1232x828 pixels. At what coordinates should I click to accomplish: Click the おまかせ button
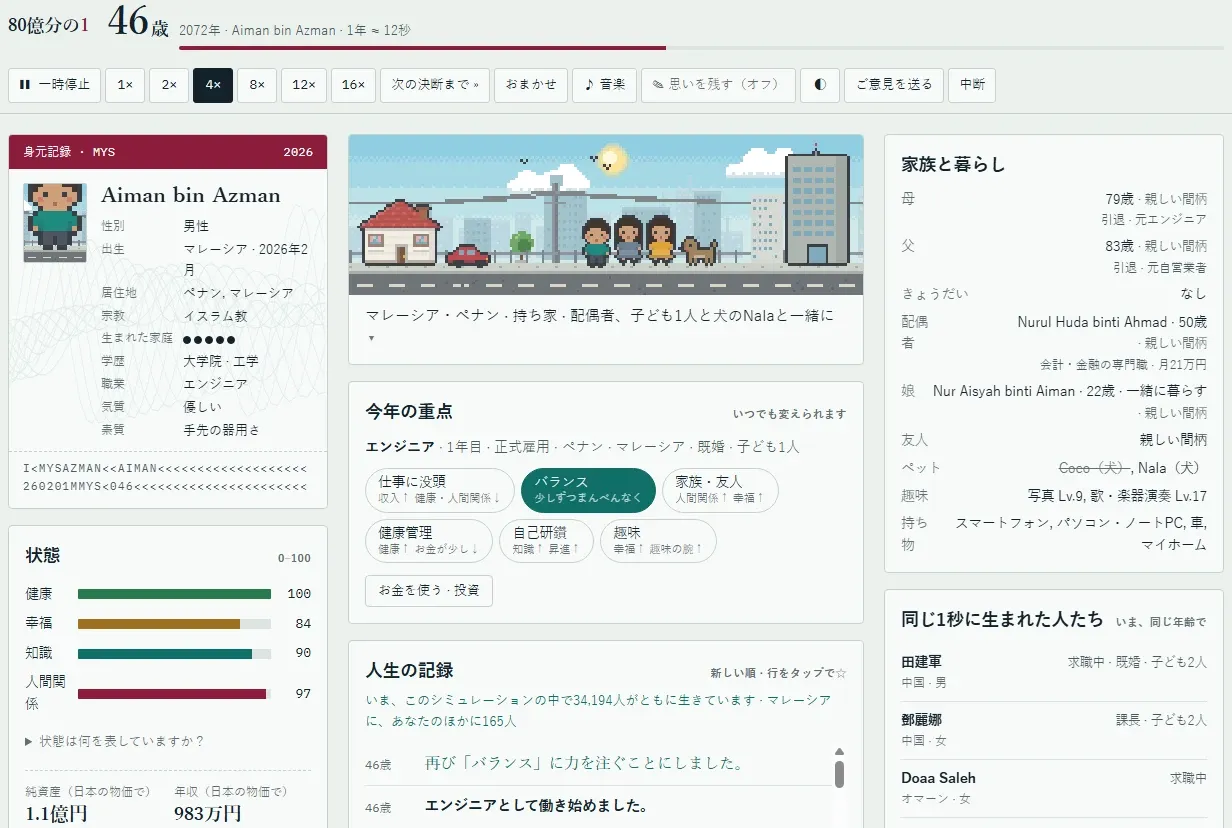531,85
